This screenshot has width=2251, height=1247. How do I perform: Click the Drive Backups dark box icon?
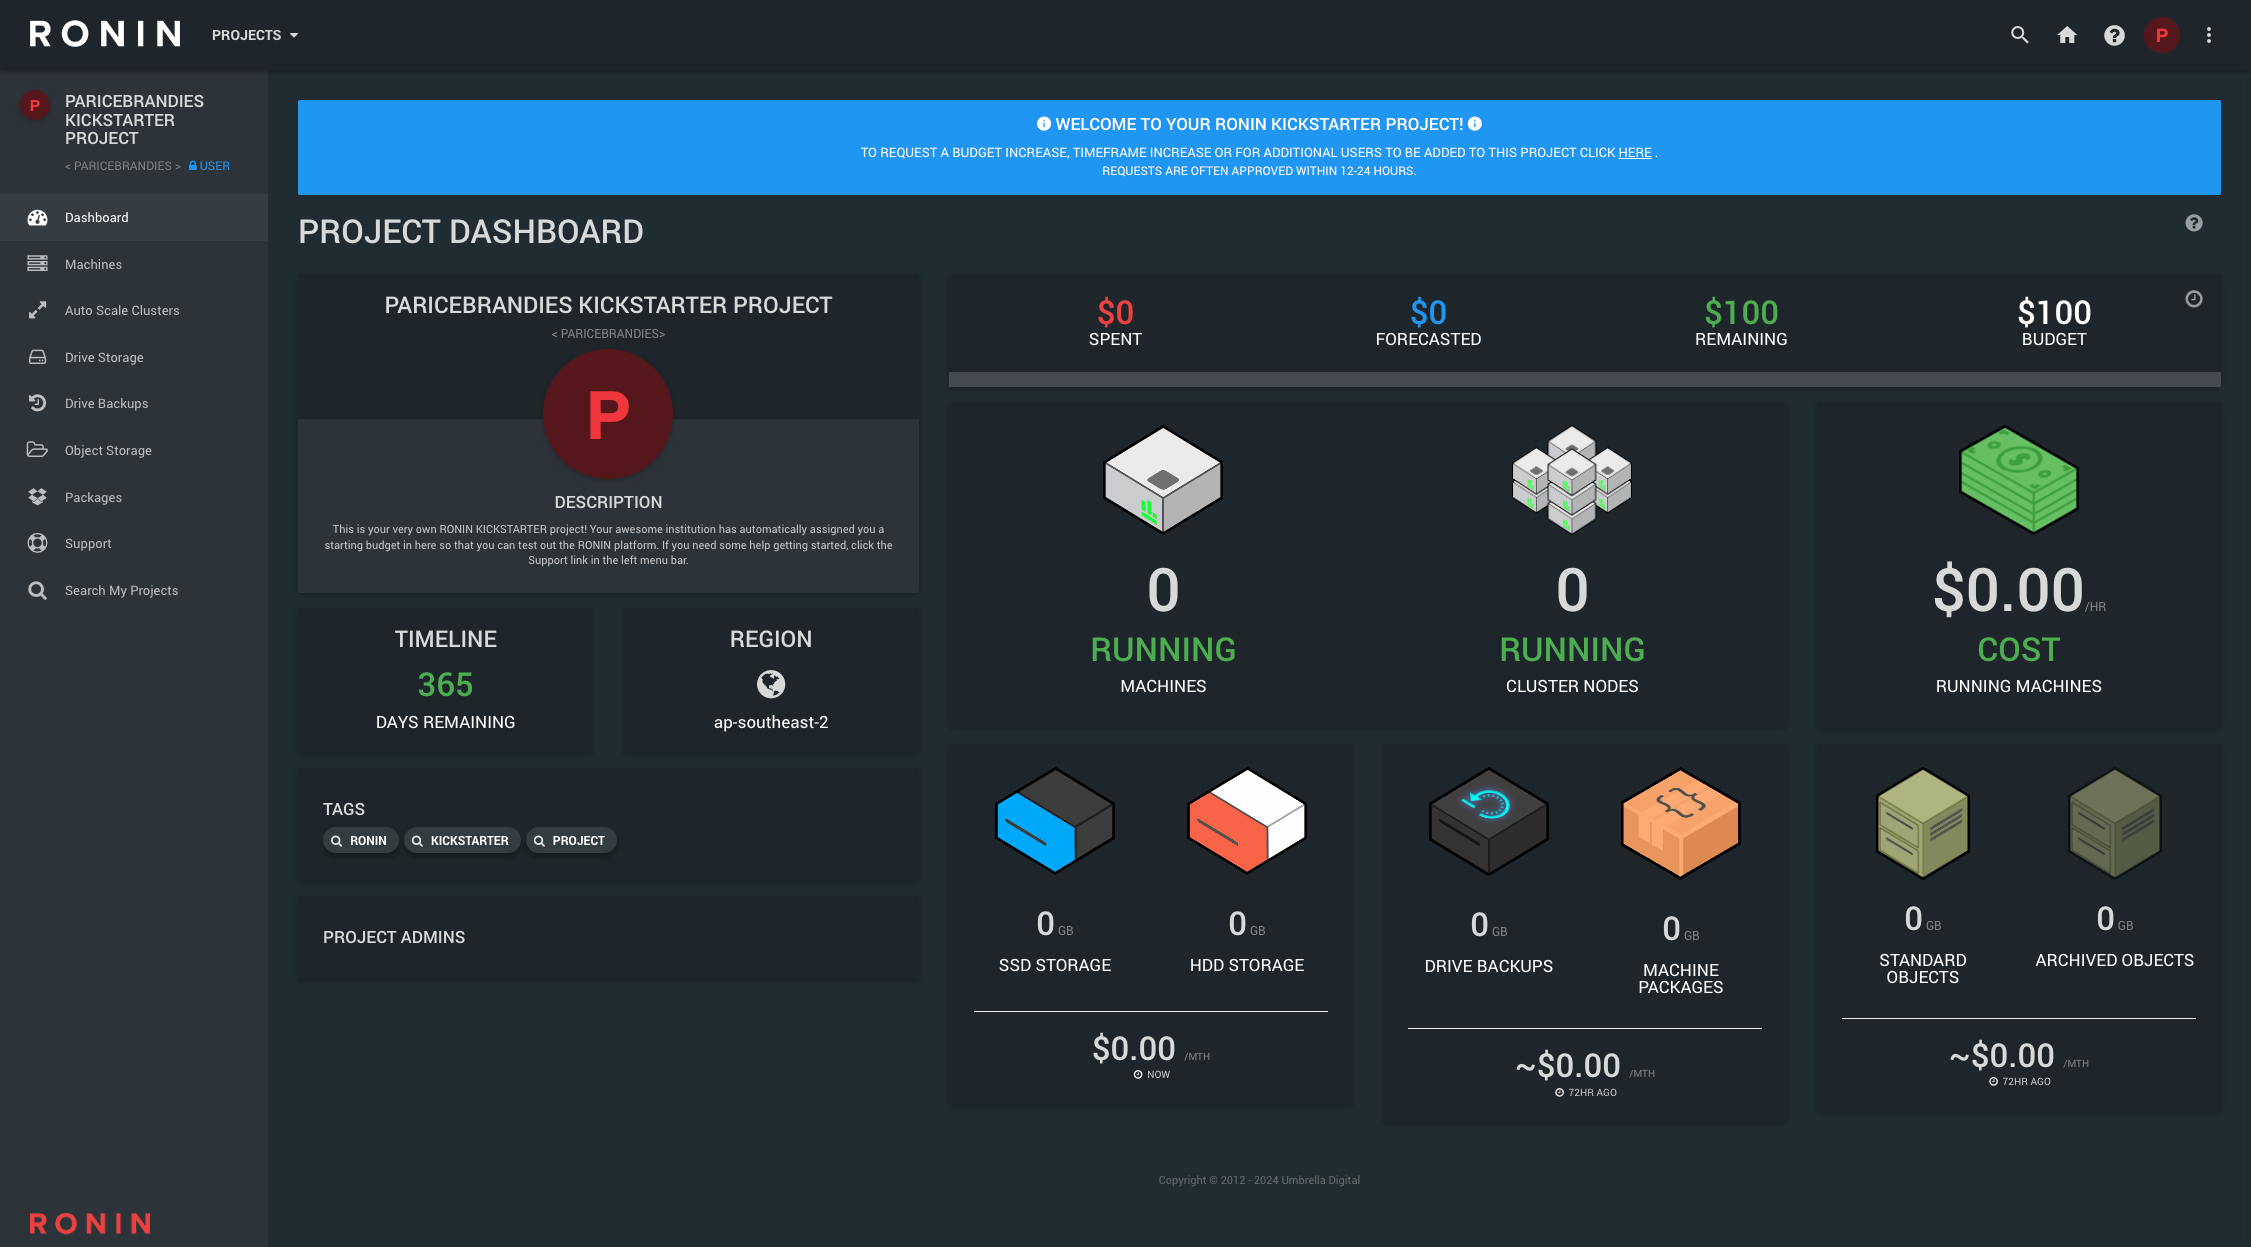(1488, 820)
